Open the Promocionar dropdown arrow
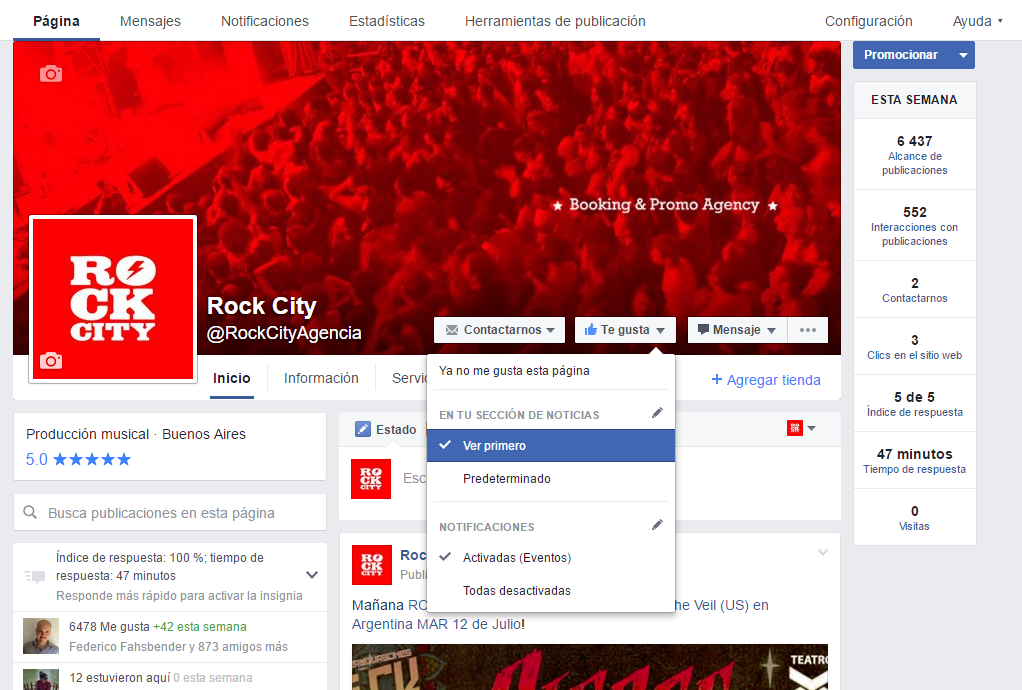 (x=963, y=55)
